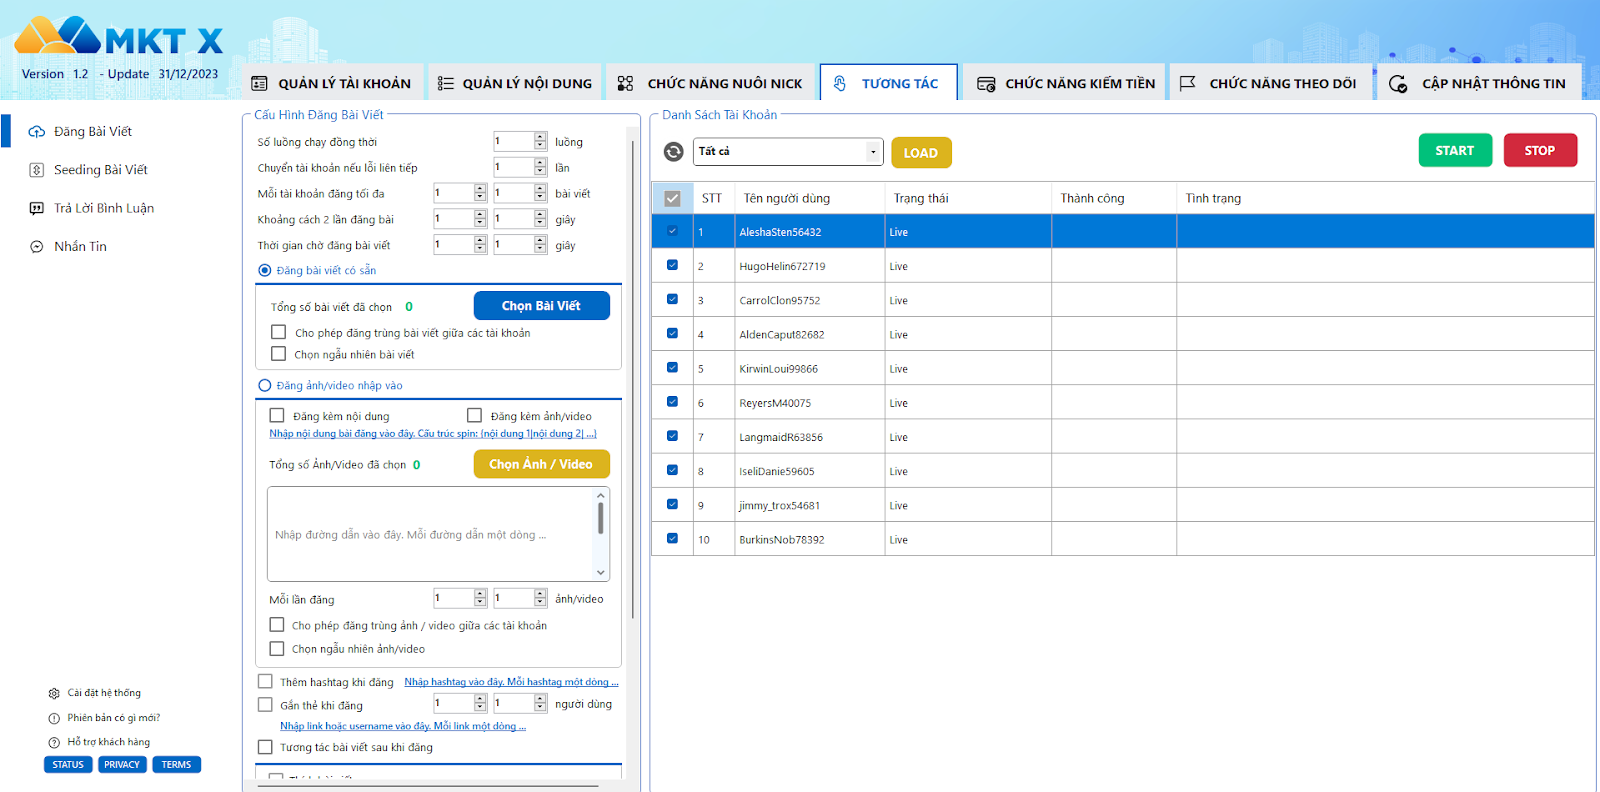Select the Đăng ảnh/video nhập vào radio
This screenshot has height=792, width=1600.
click(x=265, y=385)
